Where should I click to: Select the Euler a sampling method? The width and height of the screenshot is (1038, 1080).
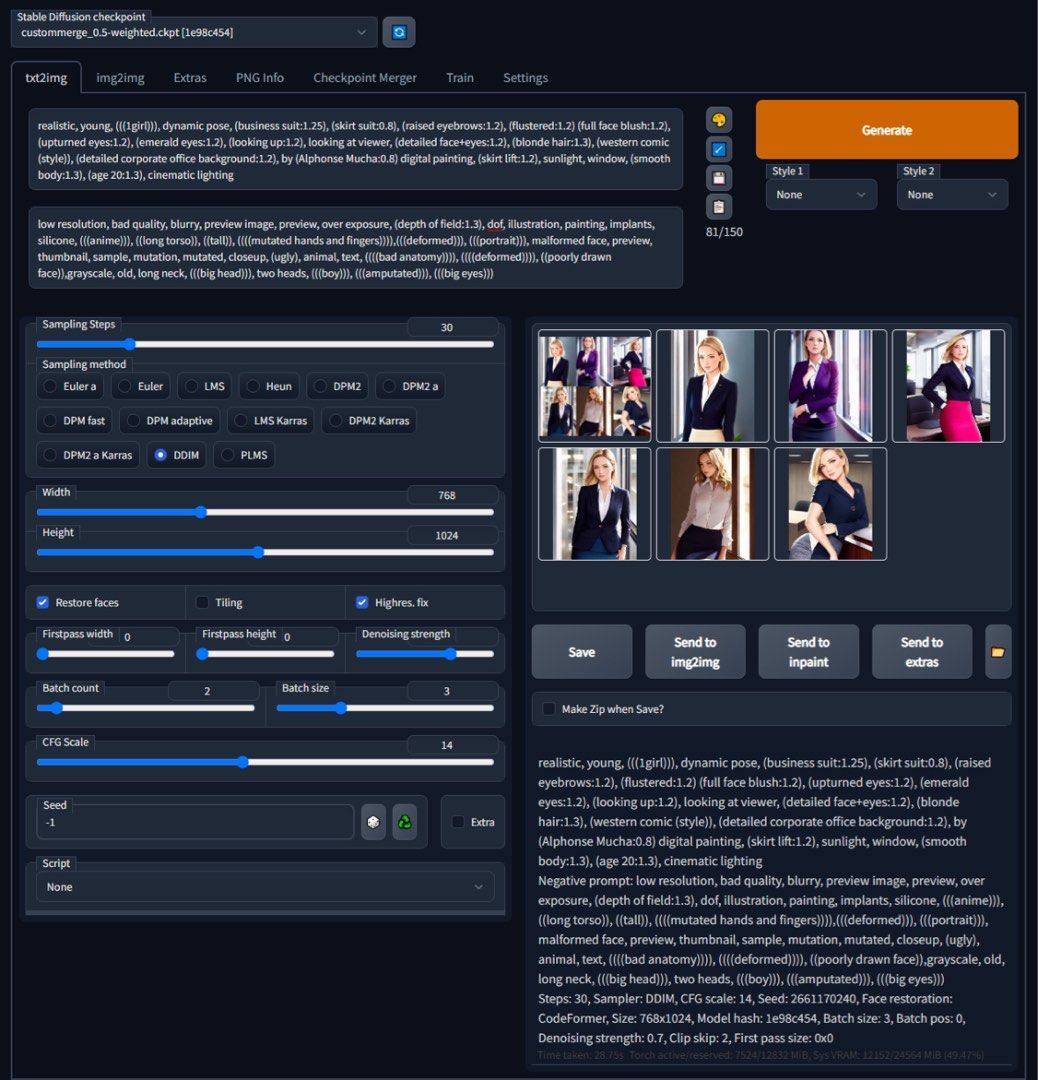(x=49, y=386)
